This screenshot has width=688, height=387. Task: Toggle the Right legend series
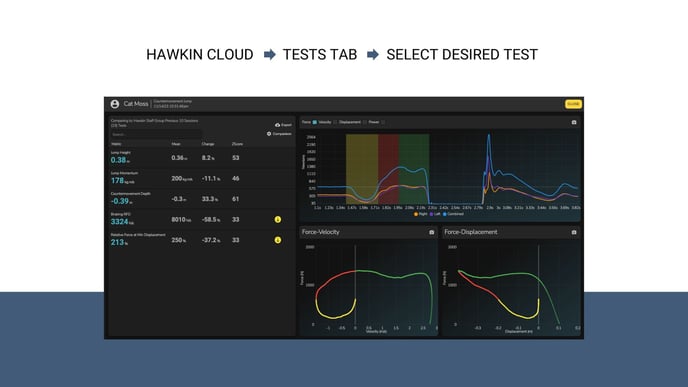[420, 214]
